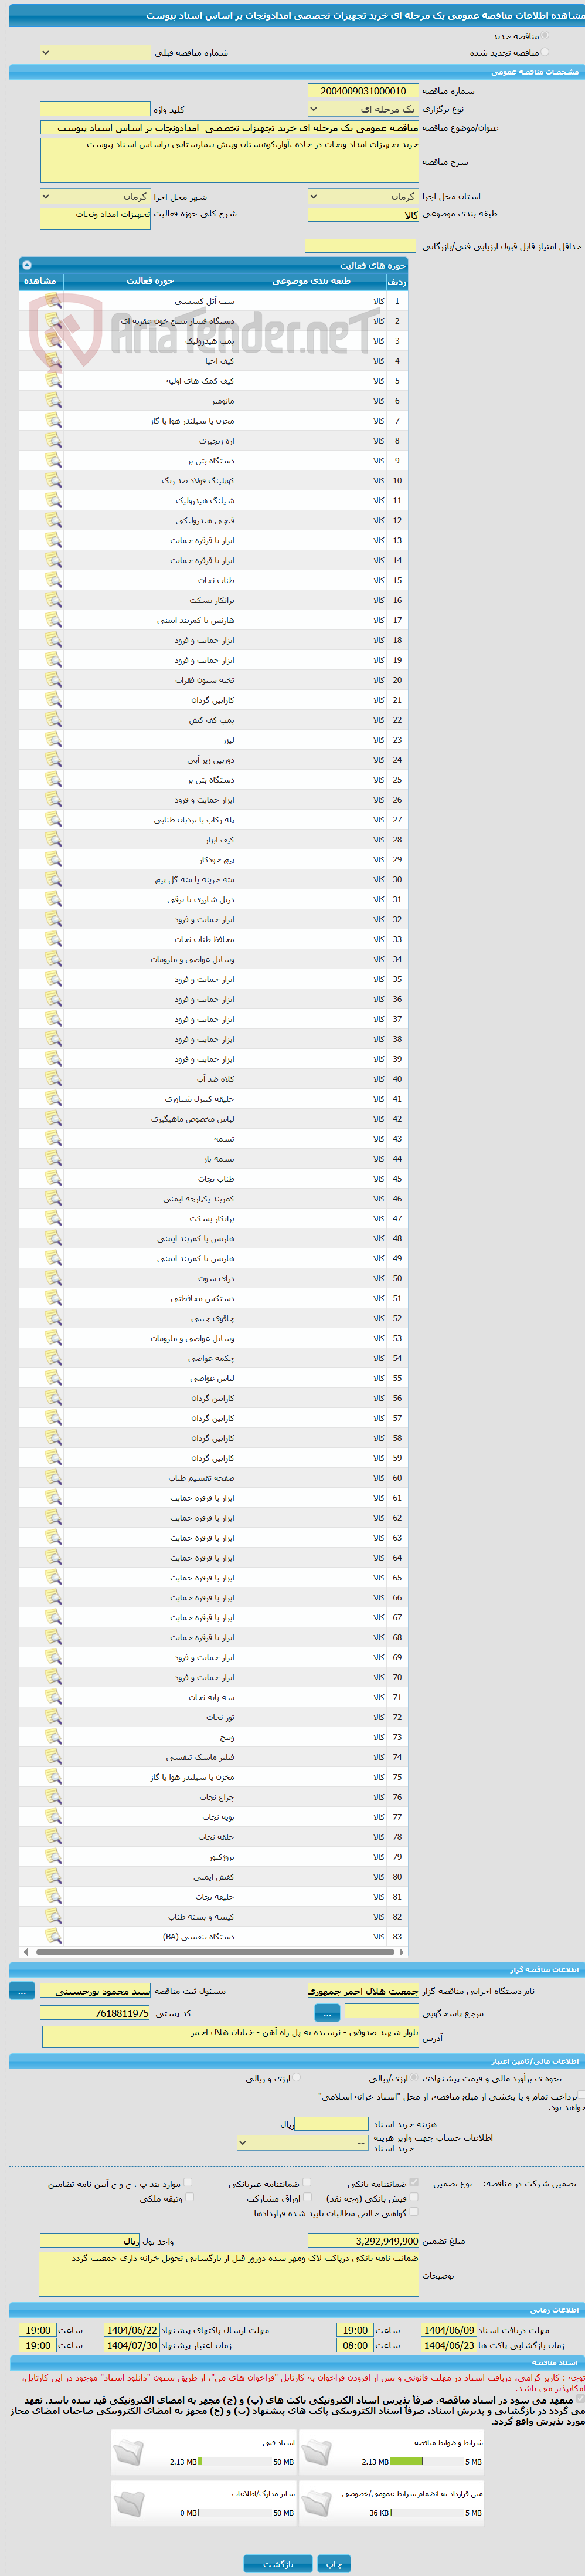Click the بازگشت back button
The image size is (585, 2576).
coord(278,2564)
